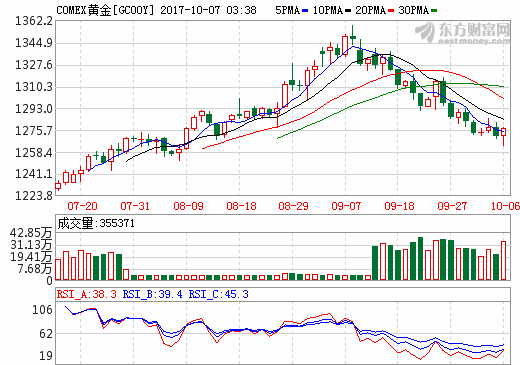Viewport: 520px width, 365px height.
Task: Click the last red volume bar
Action: [503, 260]
